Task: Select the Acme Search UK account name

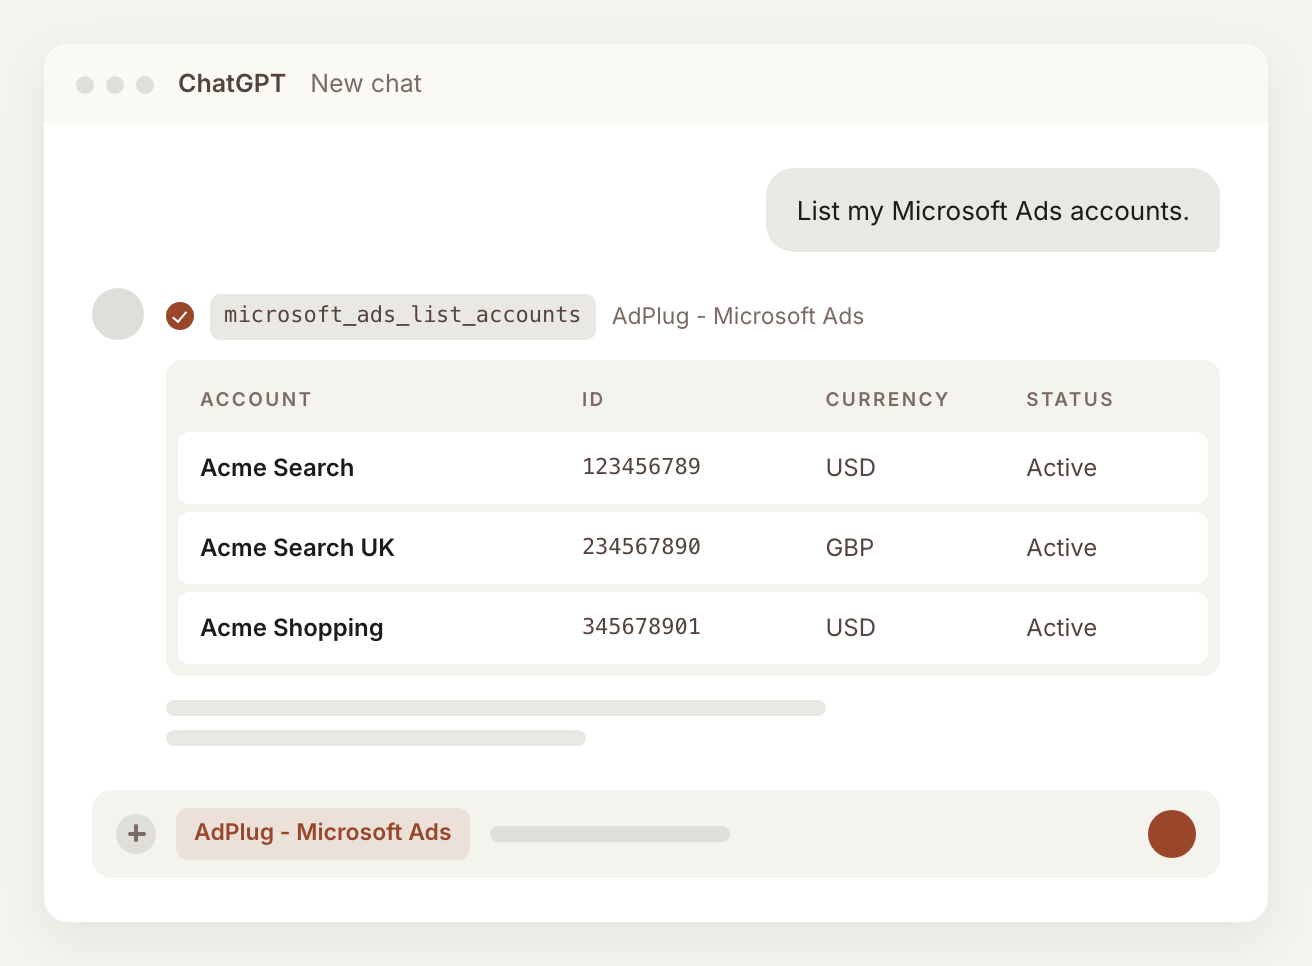Action: [297, 548]
